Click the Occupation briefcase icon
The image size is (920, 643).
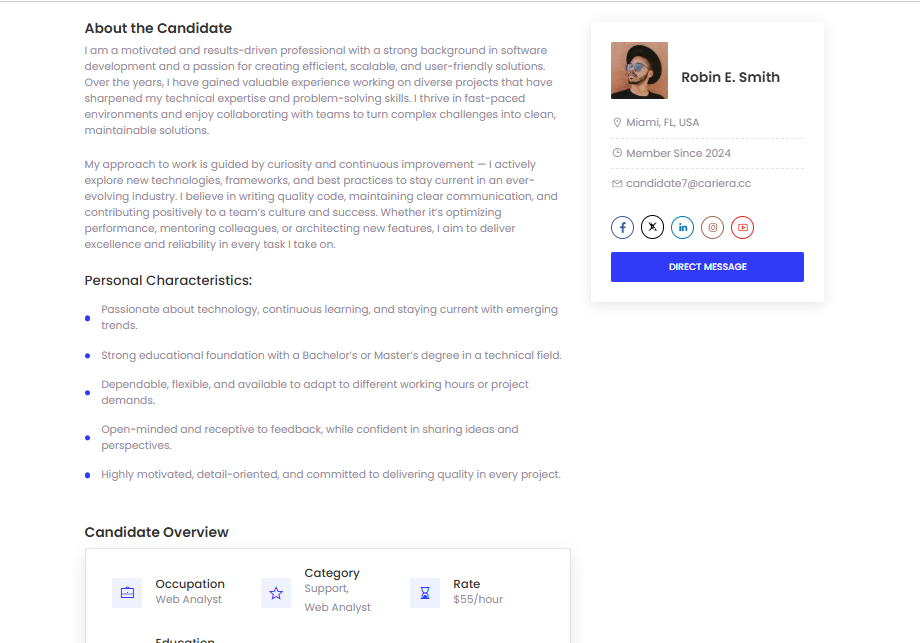(127, 593)
